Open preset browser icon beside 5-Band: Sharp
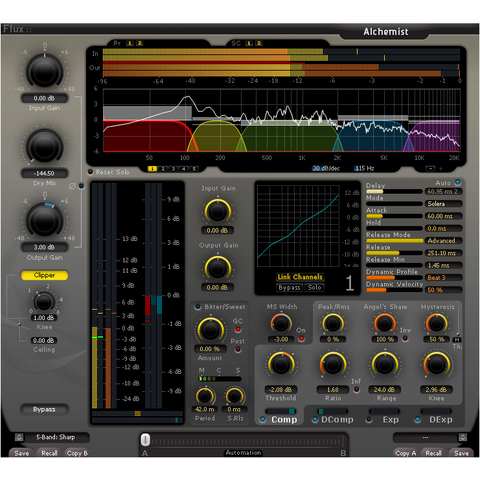This screenshot has height=480, width=480. [x=19, y=437]
